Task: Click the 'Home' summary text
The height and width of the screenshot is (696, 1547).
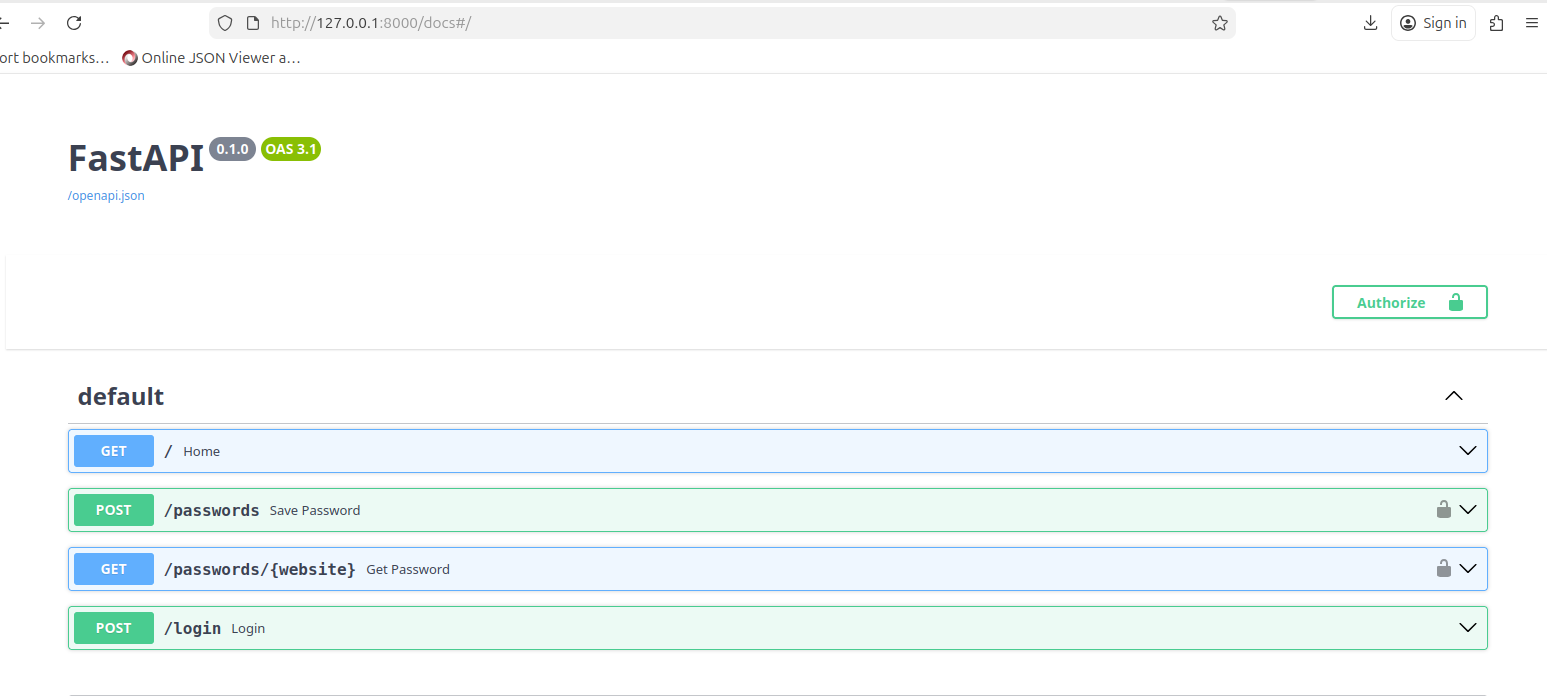Action: tap(201, 451)
